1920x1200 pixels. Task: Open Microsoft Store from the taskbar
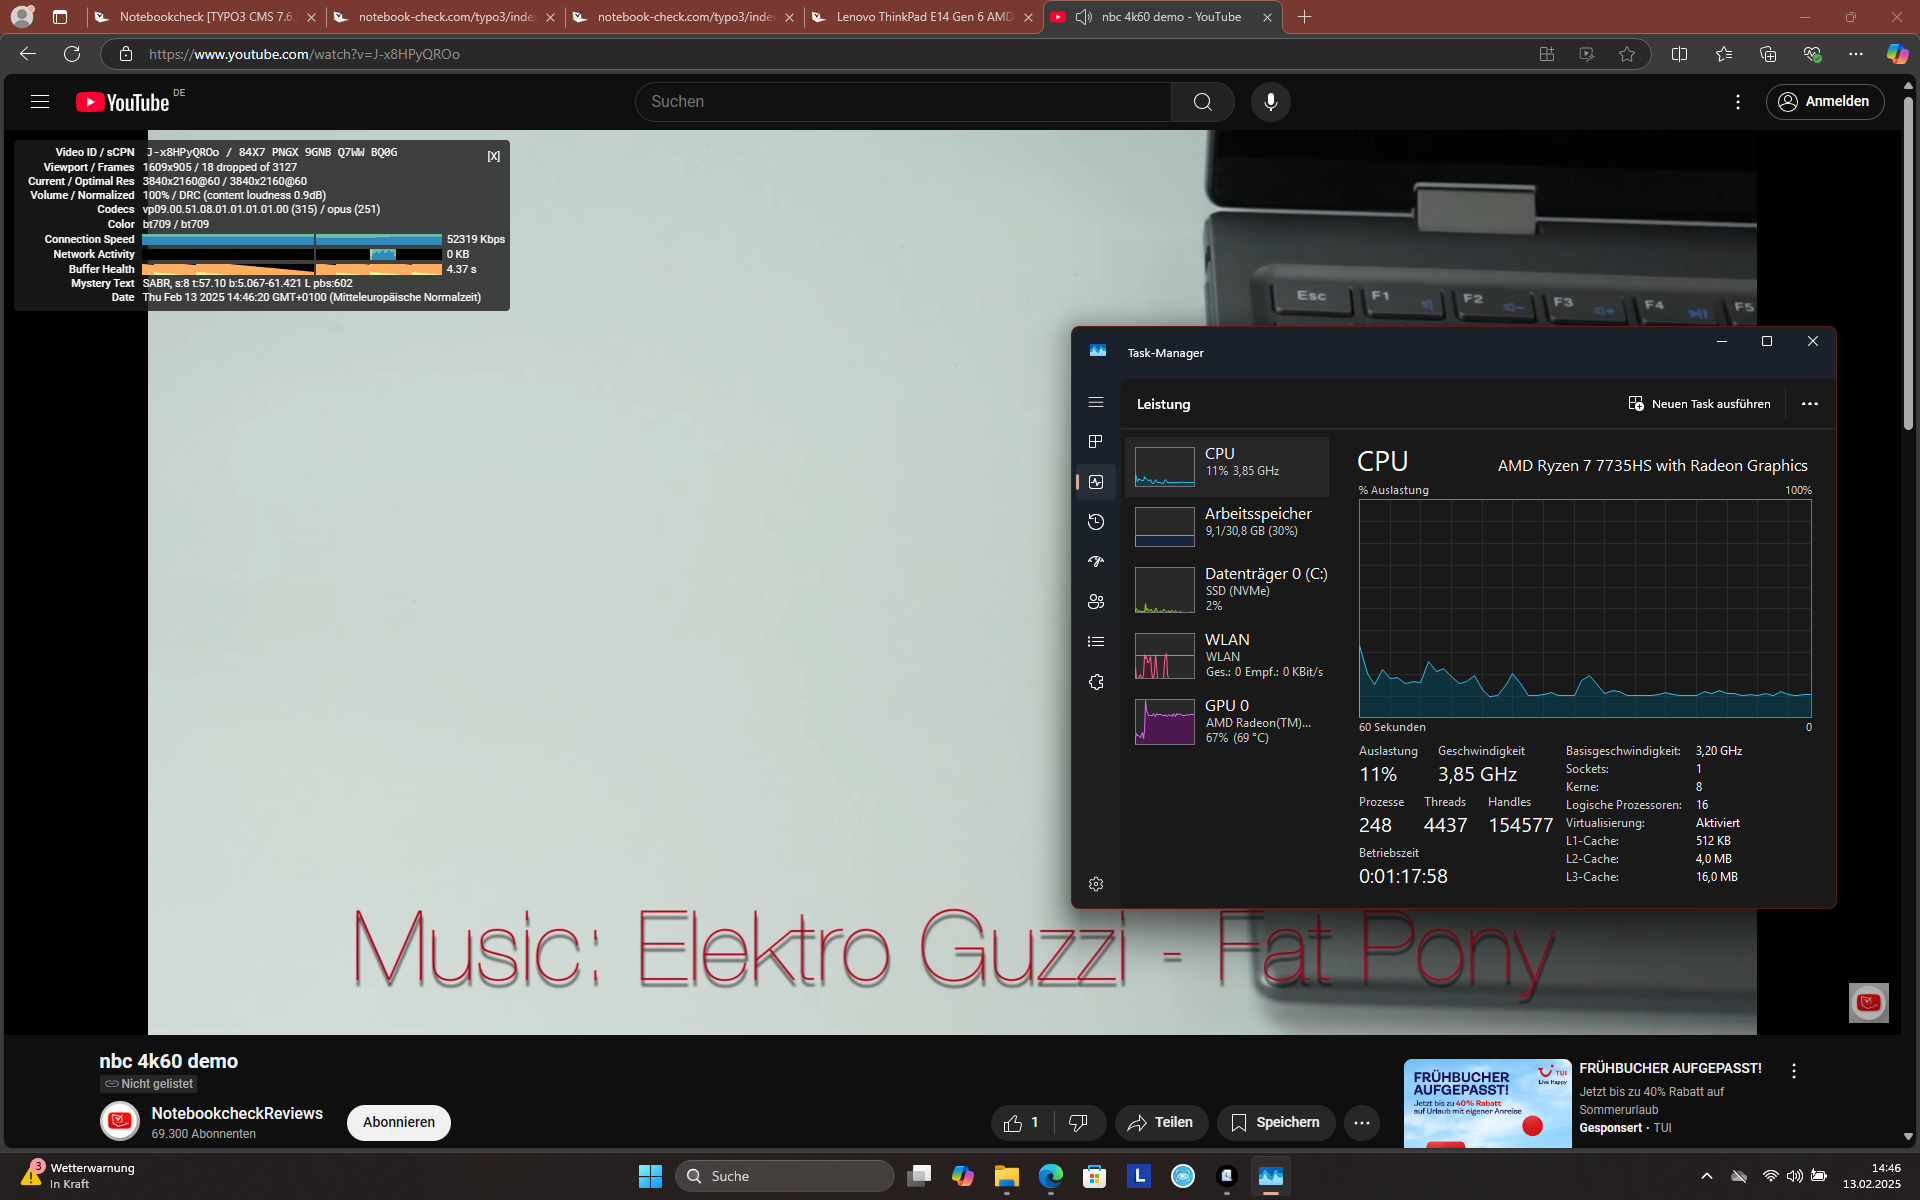1094,1176
